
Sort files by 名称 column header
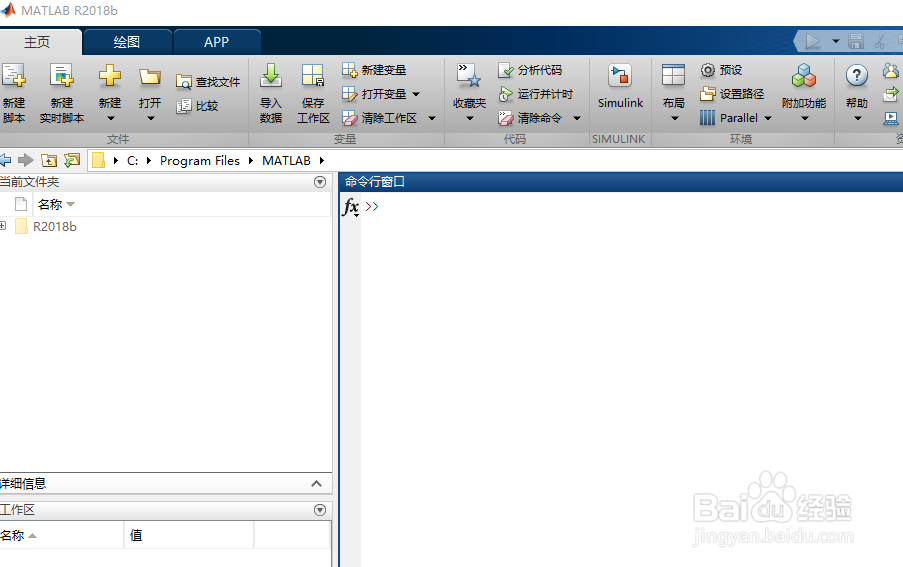pos(50,204)
